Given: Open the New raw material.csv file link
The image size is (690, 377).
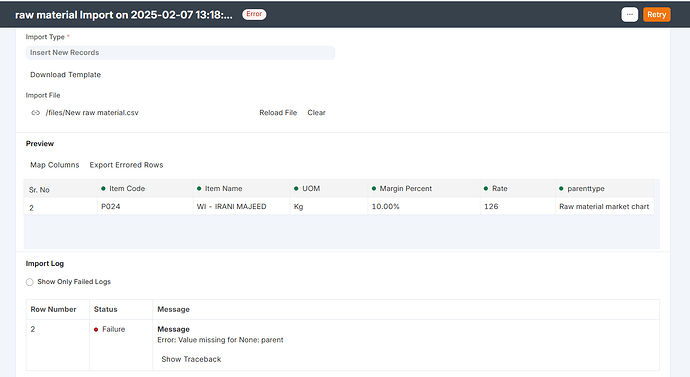Looking at the screenshot, I should [92, 113].
